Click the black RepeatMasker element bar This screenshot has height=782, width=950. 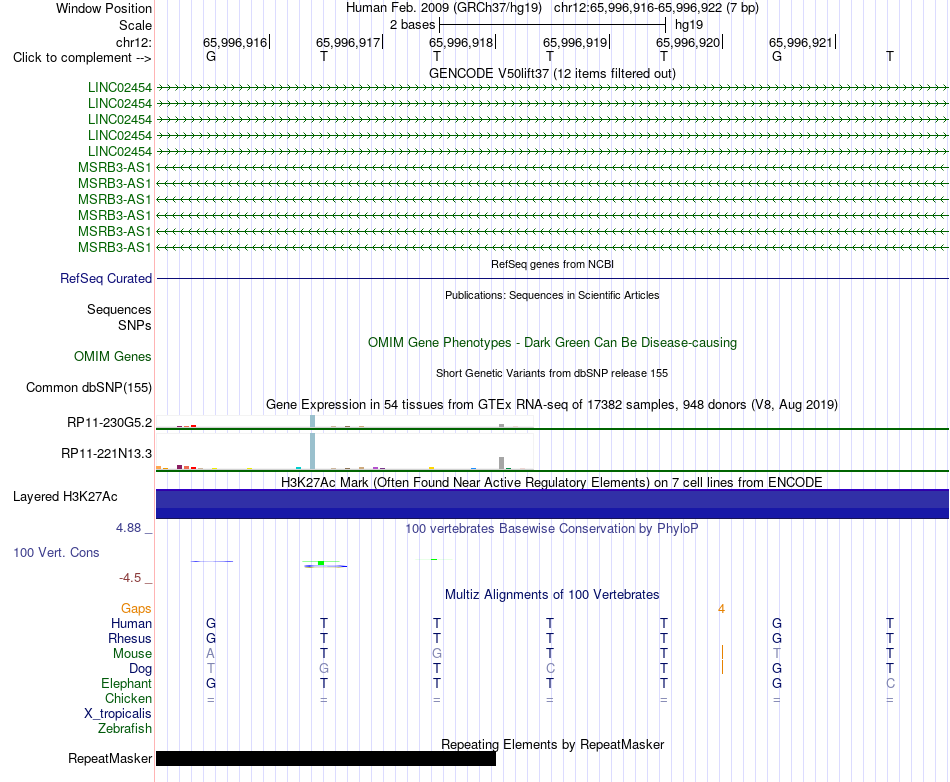[326, 758]
